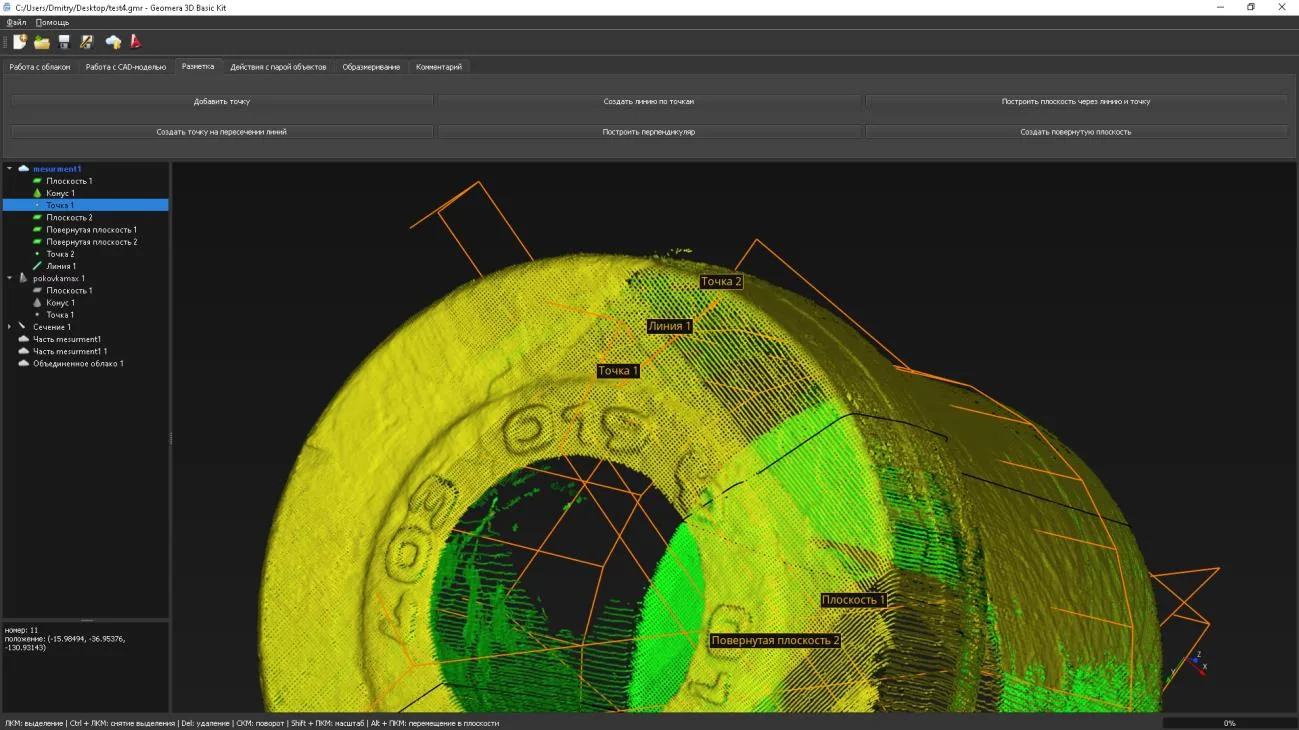Click the Линия 1 label in viewport

pyautogui.click(x=669, y=326)
